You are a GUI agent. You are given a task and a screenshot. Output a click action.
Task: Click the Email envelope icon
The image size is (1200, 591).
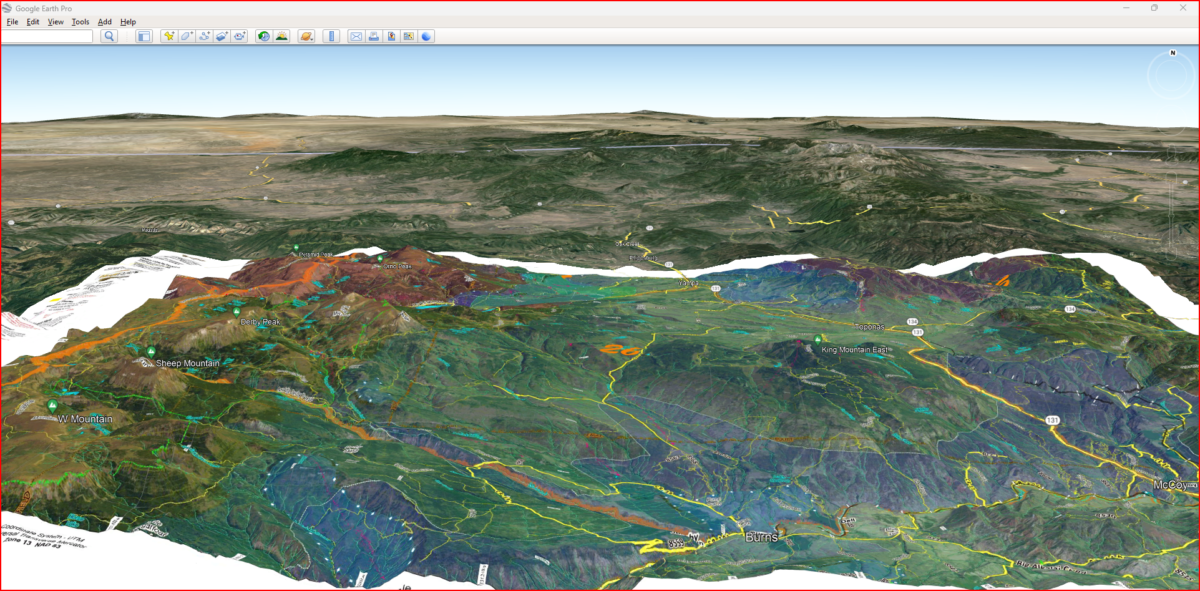click(355, 36)
